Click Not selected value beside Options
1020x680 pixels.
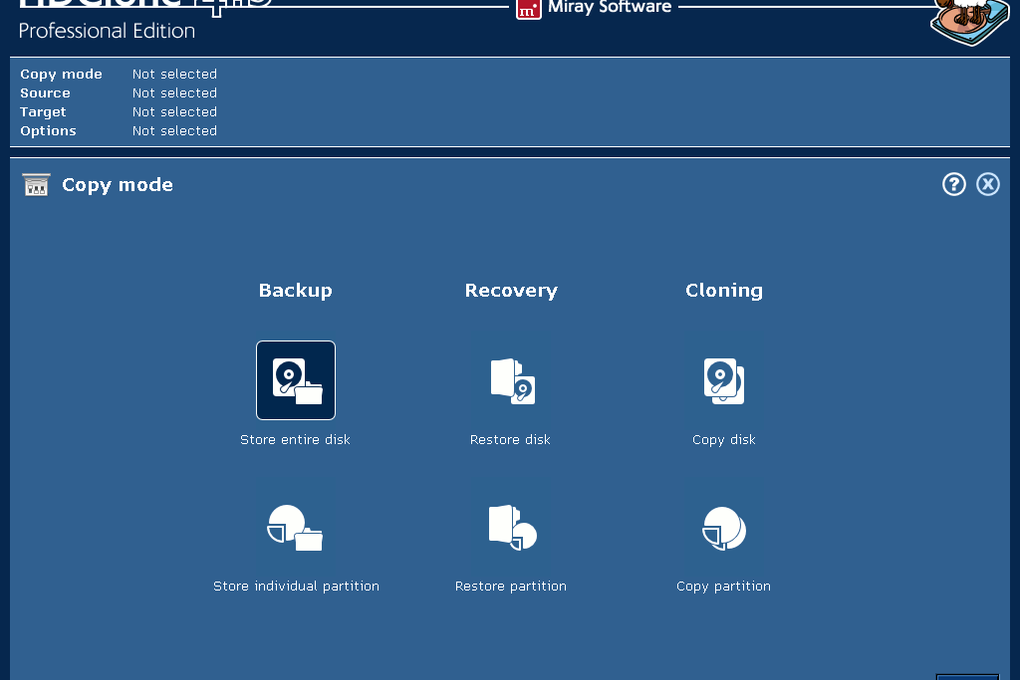pos(174,131)
